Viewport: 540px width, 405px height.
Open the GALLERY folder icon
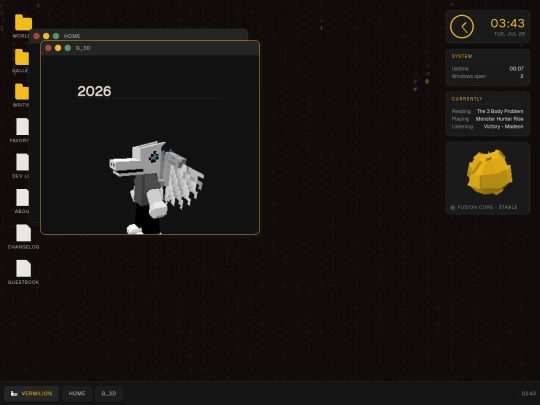pos(22,57)
